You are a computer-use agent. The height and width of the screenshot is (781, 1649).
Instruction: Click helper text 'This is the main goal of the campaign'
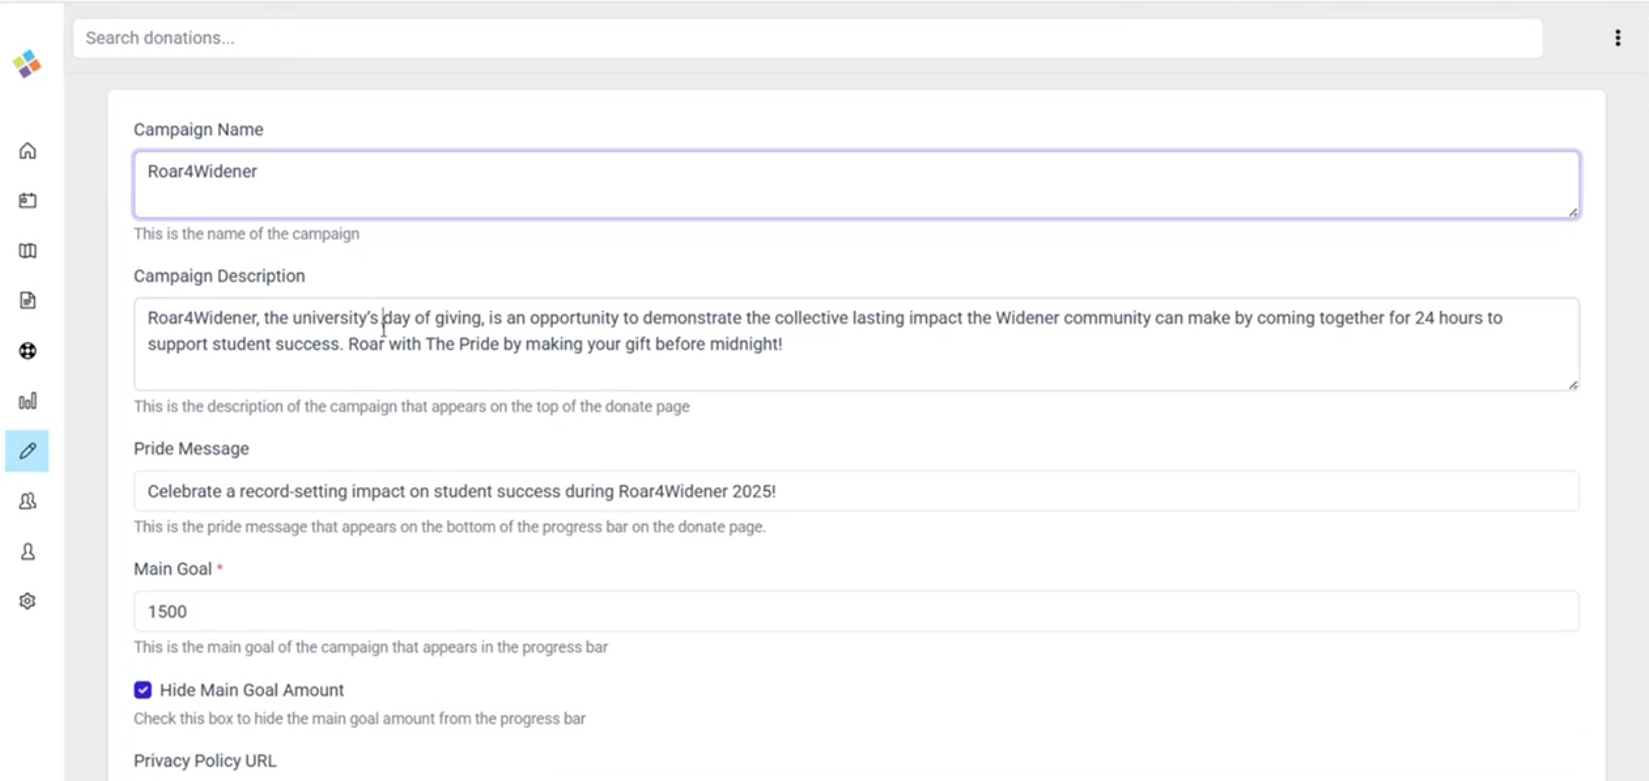click(371, 647)
